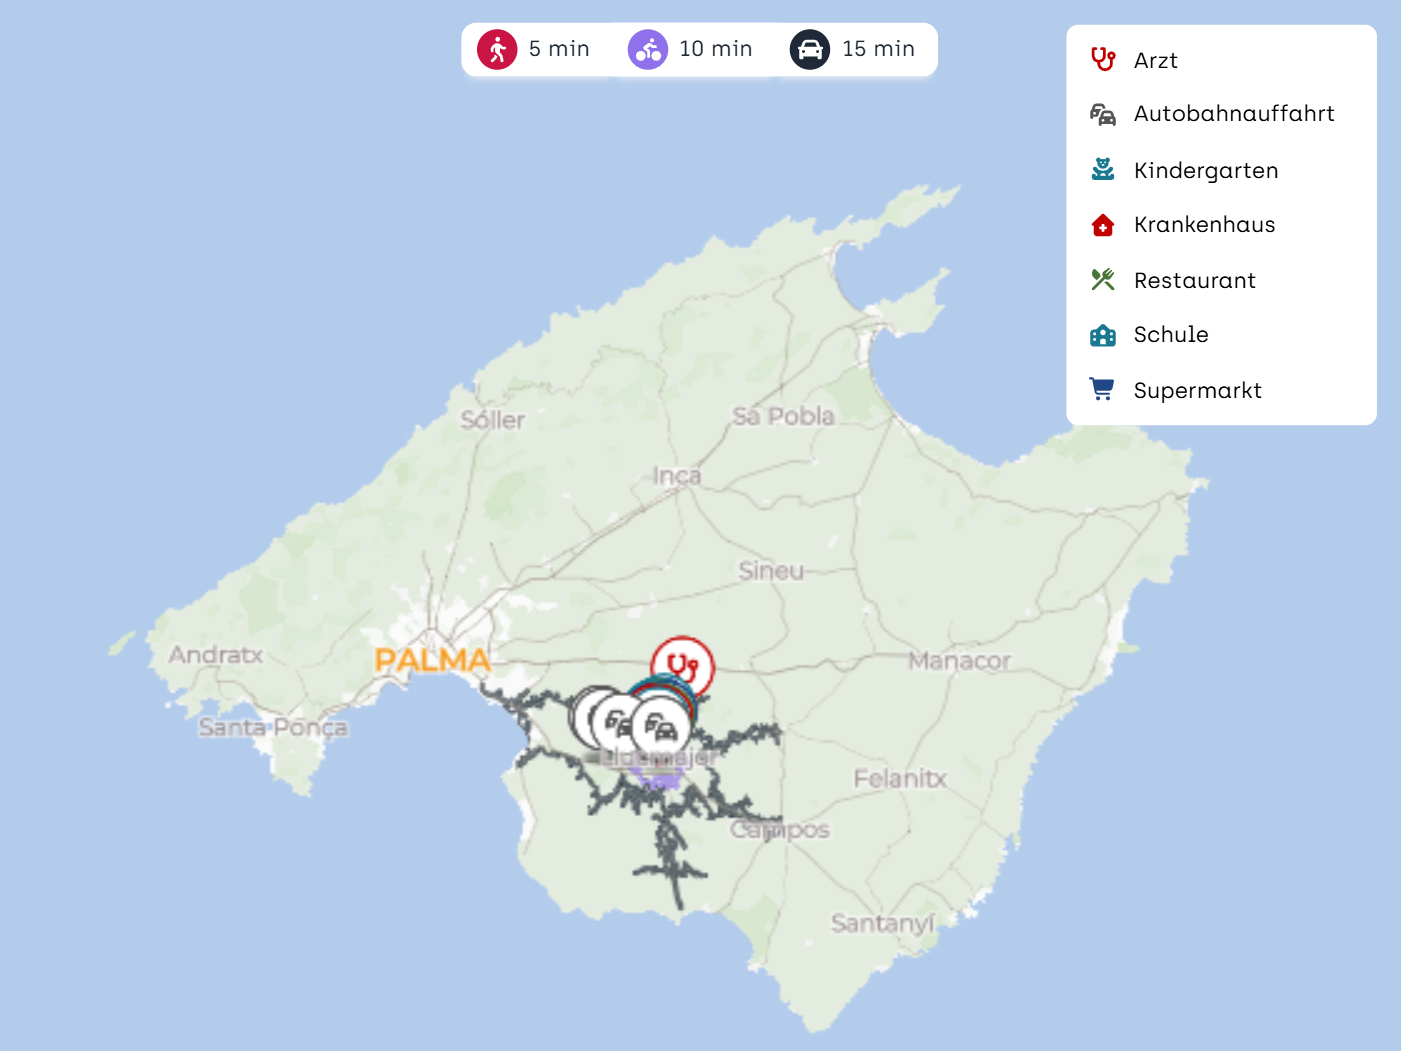Screen dimensions: 1401x1051
Task: Click the Autobahnauffahrt cars legend icon
Action: click(x=1102, y=114)
